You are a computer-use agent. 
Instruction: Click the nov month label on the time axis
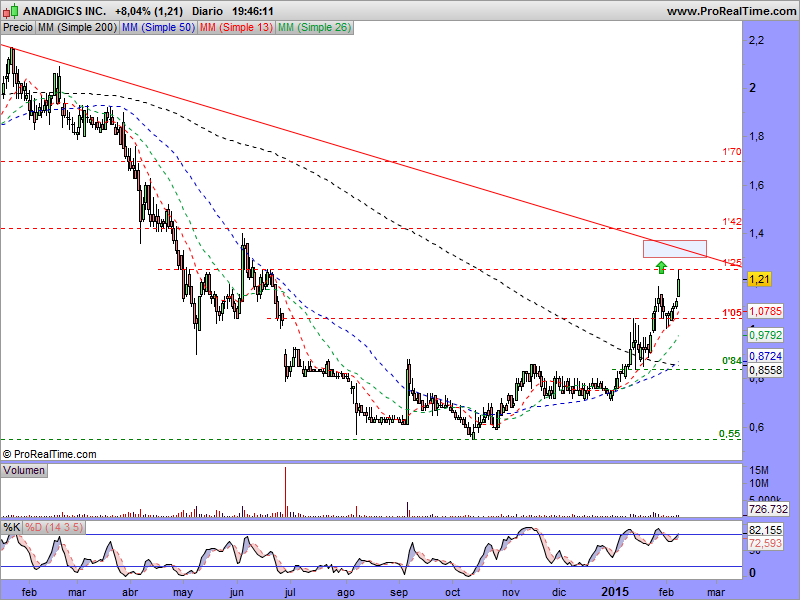pyautogui.click(x=511, y=592)
